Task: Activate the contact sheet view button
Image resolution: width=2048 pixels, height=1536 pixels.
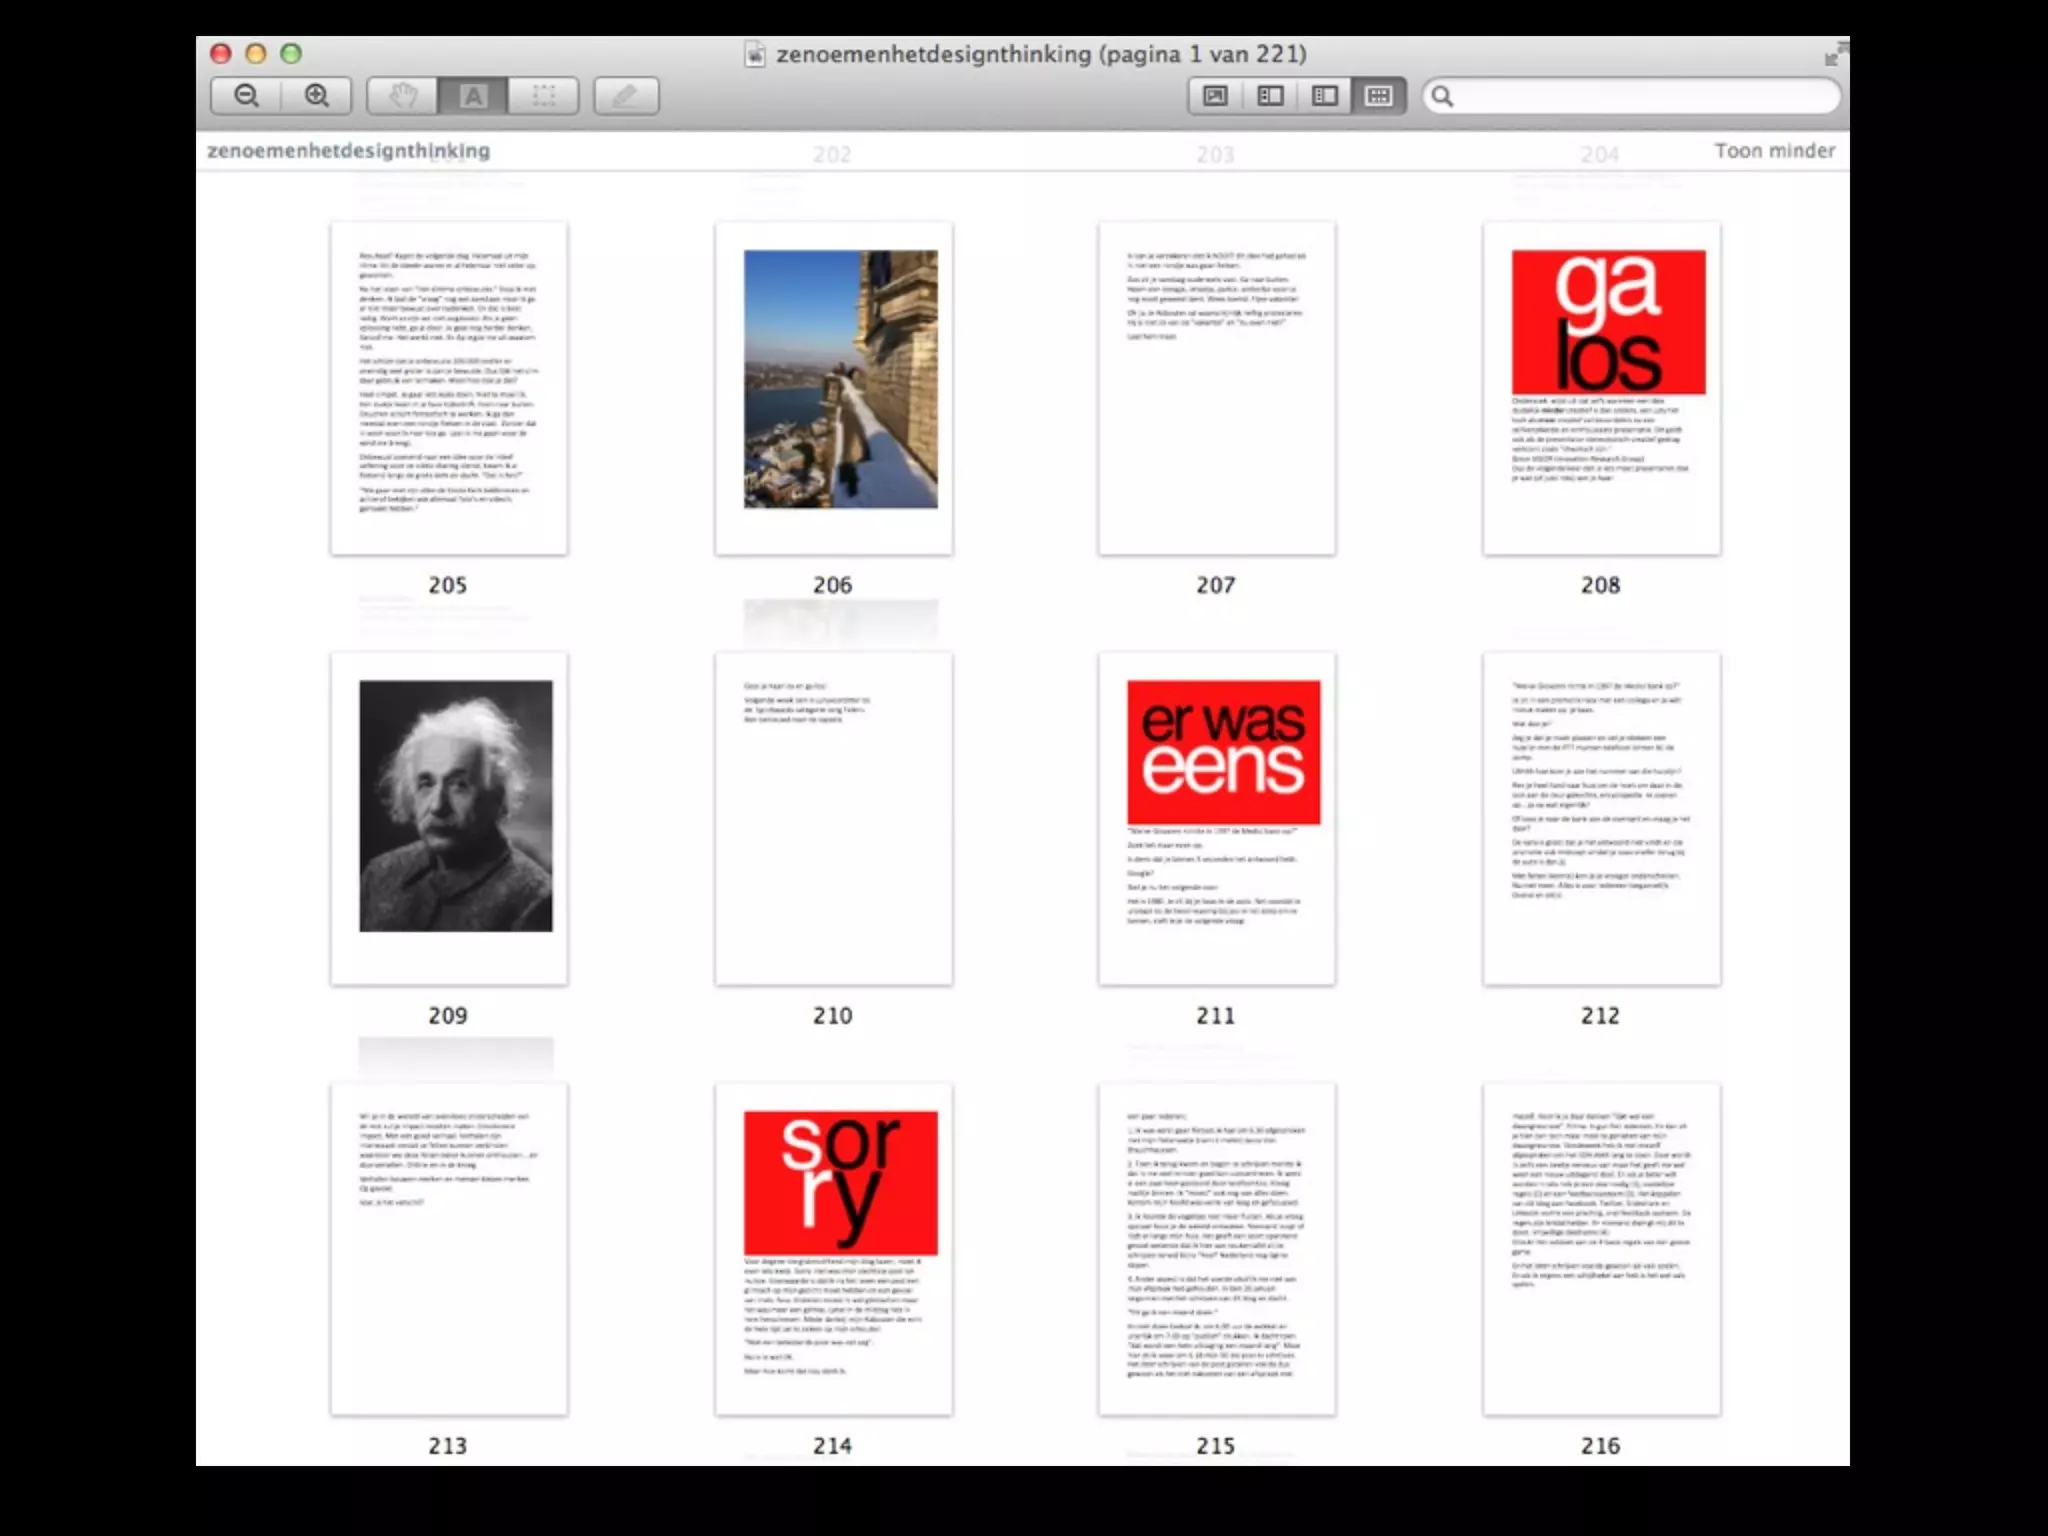Action: tap(1379, 96)
